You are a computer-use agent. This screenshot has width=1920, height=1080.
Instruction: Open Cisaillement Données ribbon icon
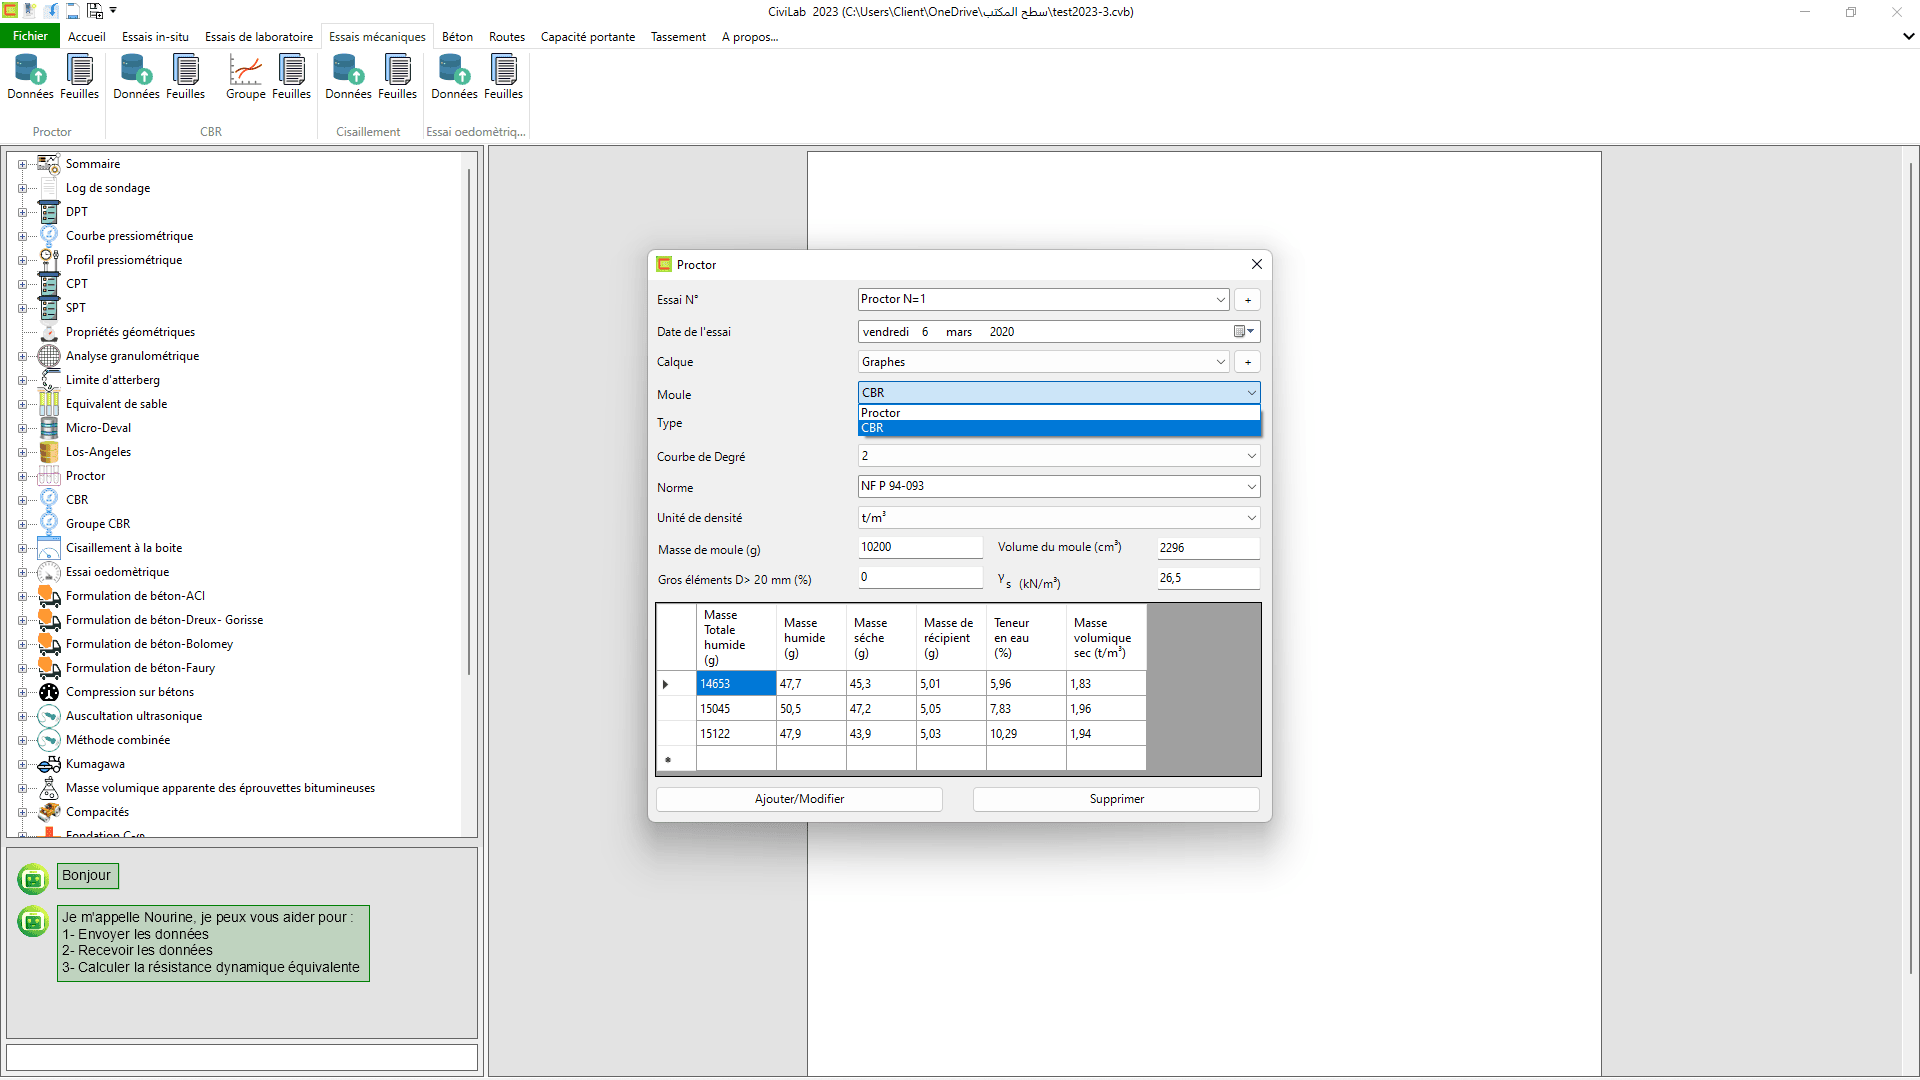pyautogui.click(x=348, y=77)
